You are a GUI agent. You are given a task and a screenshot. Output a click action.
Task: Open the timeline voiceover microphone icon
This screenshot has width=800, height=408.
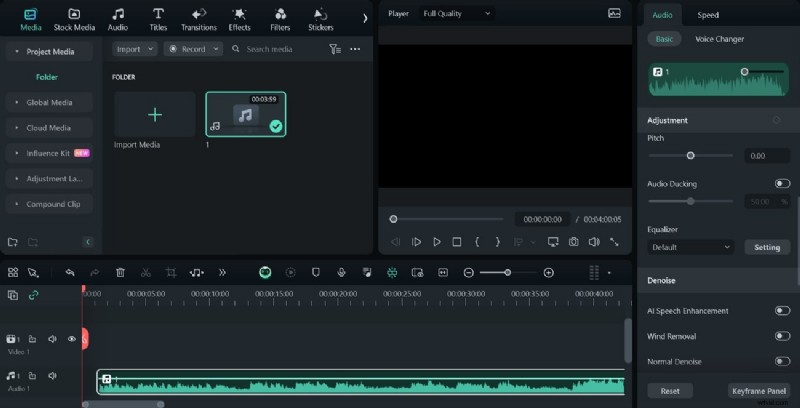[341, 273]
